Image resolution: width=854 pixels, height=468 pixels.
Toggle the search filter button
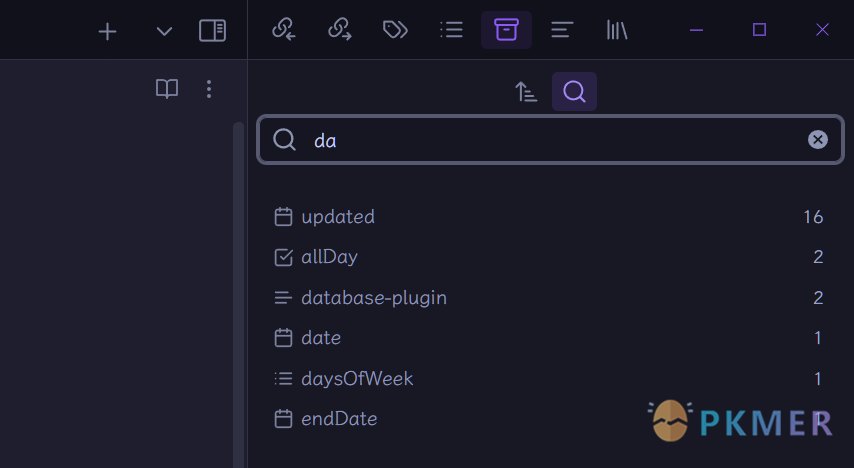pyautogui.click(x=574, y=92)
